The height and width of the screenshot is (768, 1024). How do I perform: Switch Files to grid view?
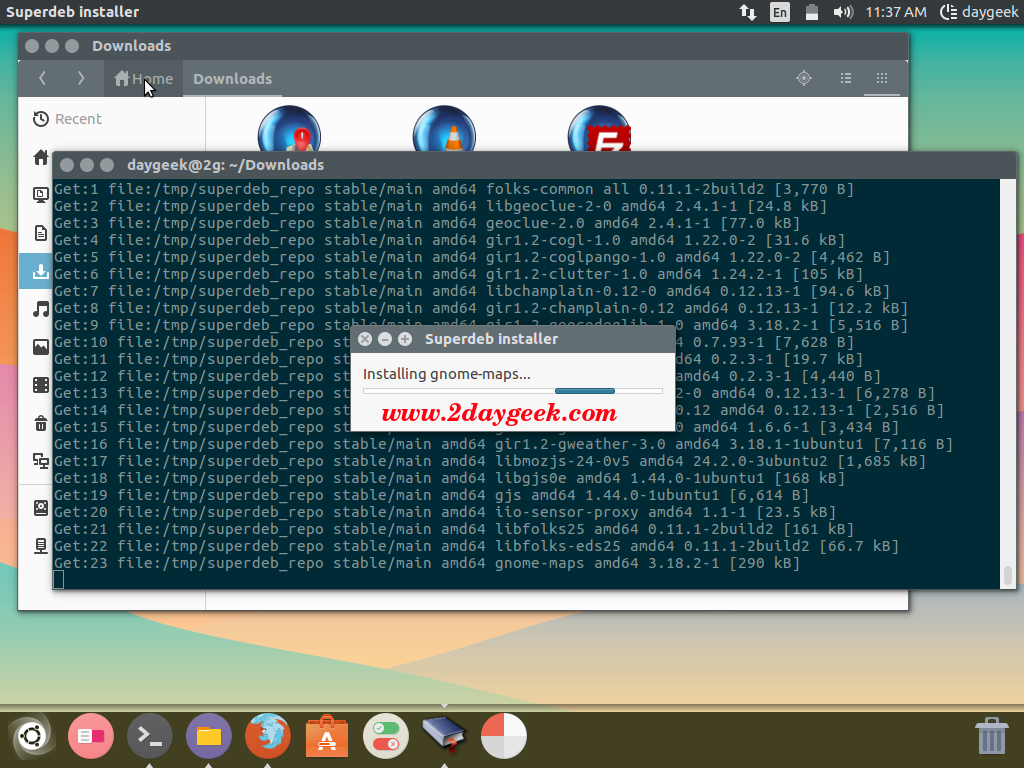882,78
